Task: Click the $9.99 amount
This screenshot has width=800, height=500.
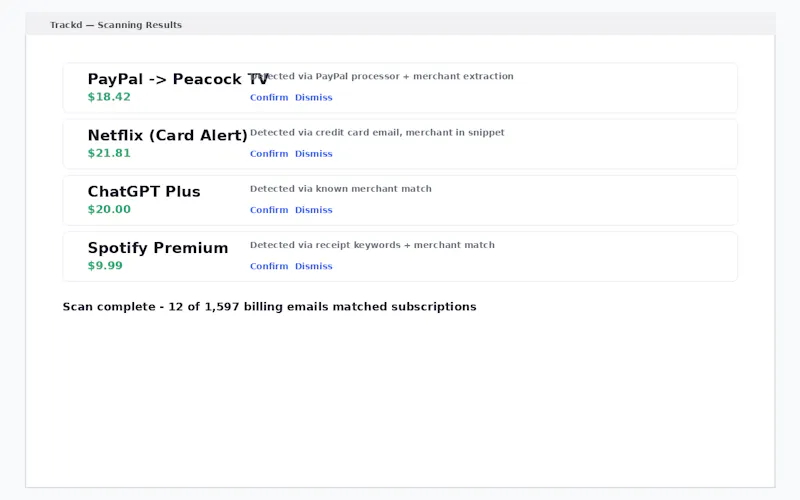Action: pyautogui.click(x=105, y=265)
